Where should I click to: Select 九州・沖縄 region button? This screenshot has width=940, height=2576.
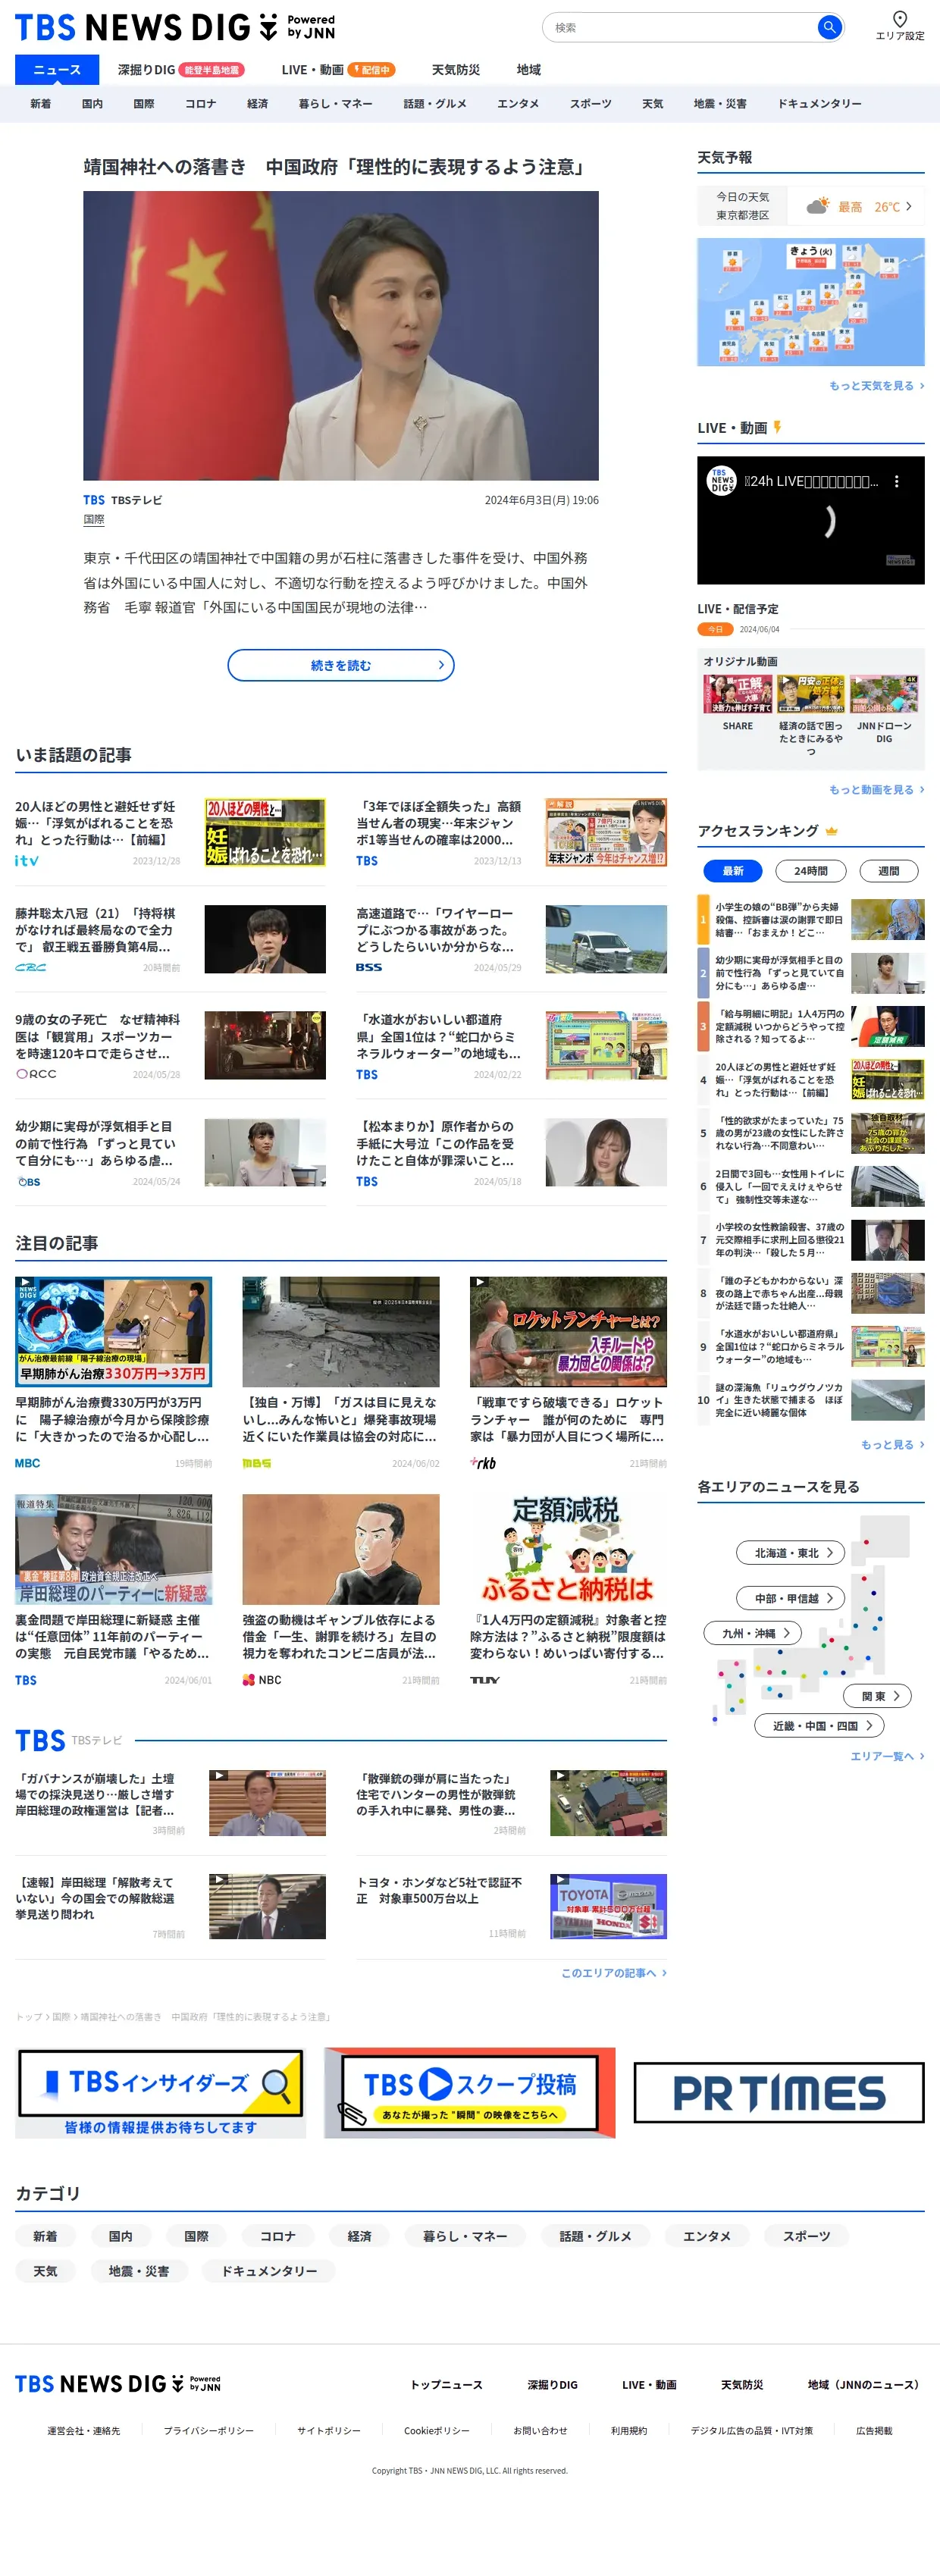753,1633
